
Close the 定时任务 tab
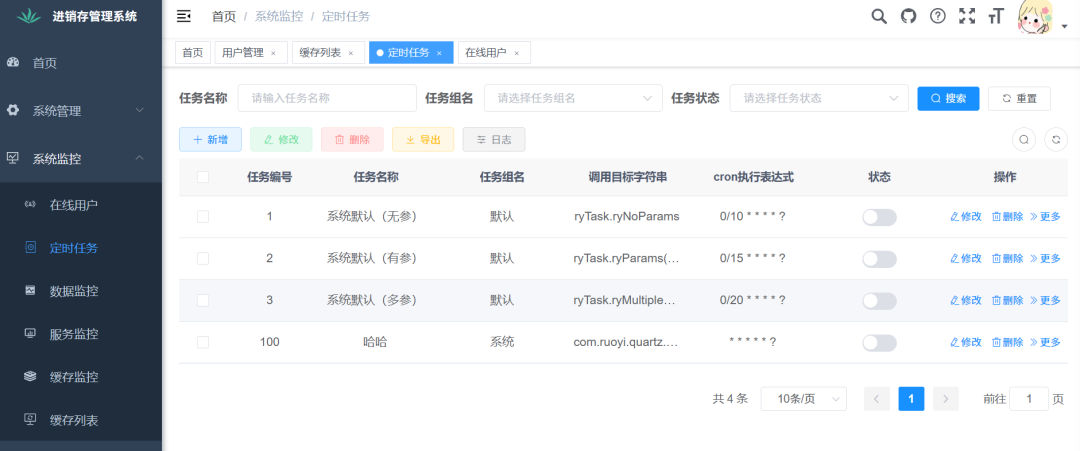pos(439,53)
